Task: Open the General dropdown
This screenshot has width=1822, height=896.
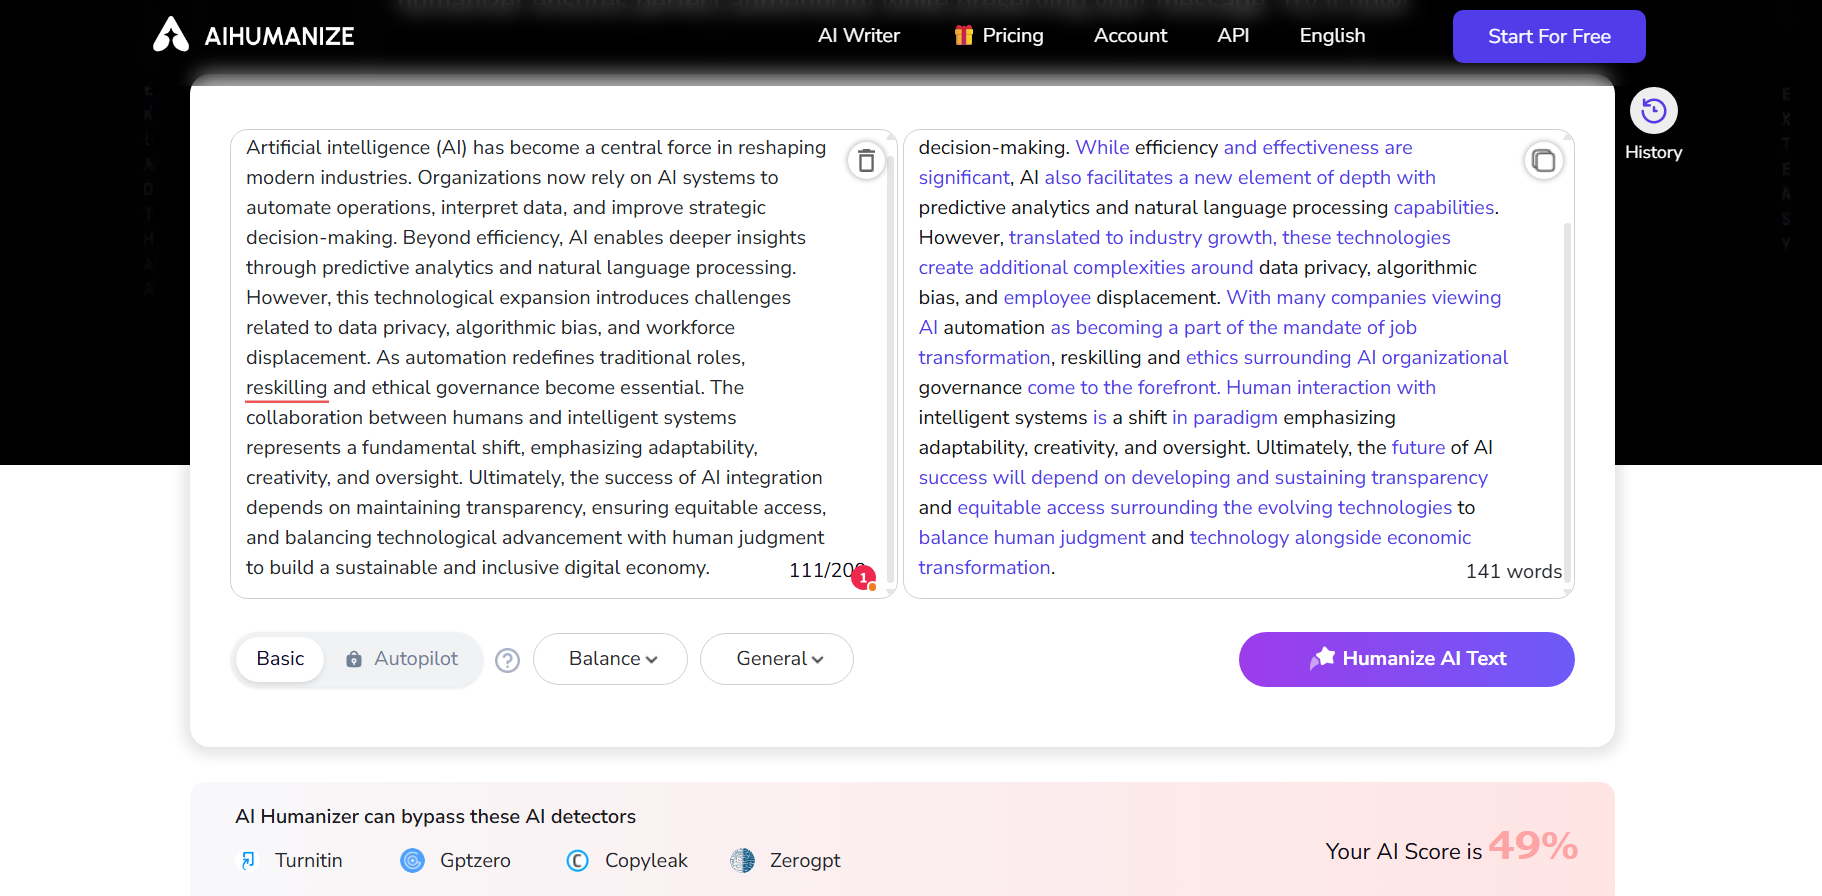Action: click(x=777, y=659)
